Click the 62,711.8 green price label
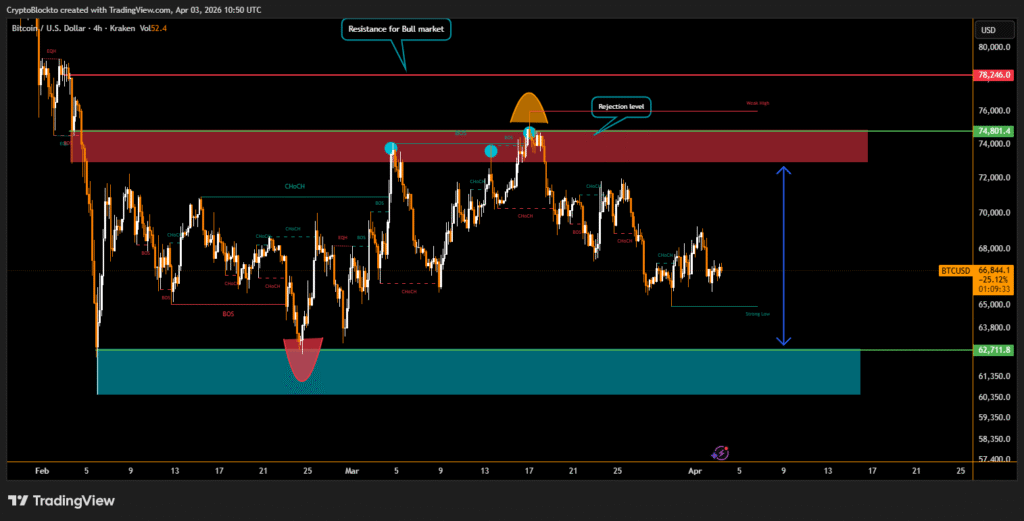Image resolution: width=1024 pixels, height=521 pixels. click(994, 350)
